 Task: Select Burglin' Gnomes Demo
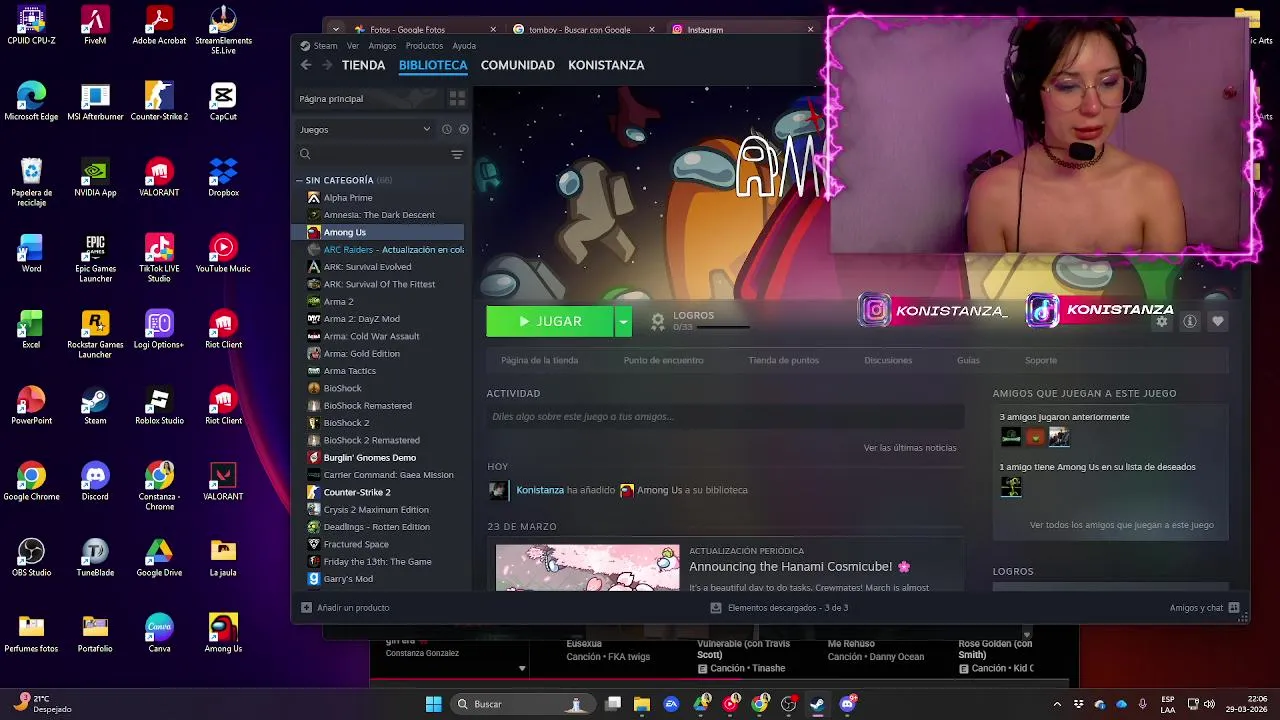point(369,458)
